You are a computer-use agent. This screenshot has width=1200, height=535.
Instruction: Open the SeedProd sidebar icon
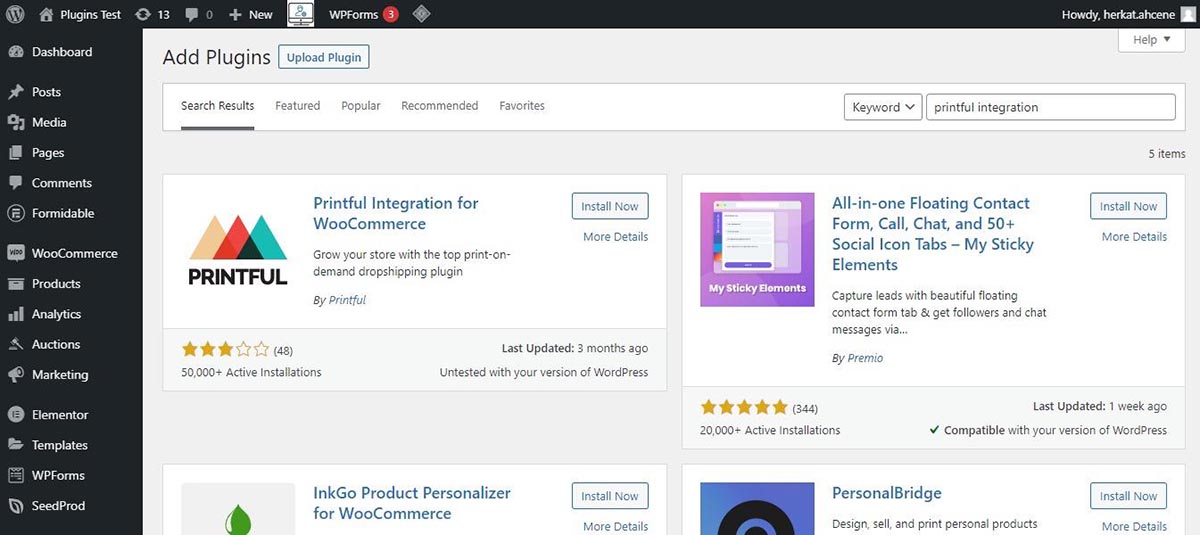(x=15, y=506)
